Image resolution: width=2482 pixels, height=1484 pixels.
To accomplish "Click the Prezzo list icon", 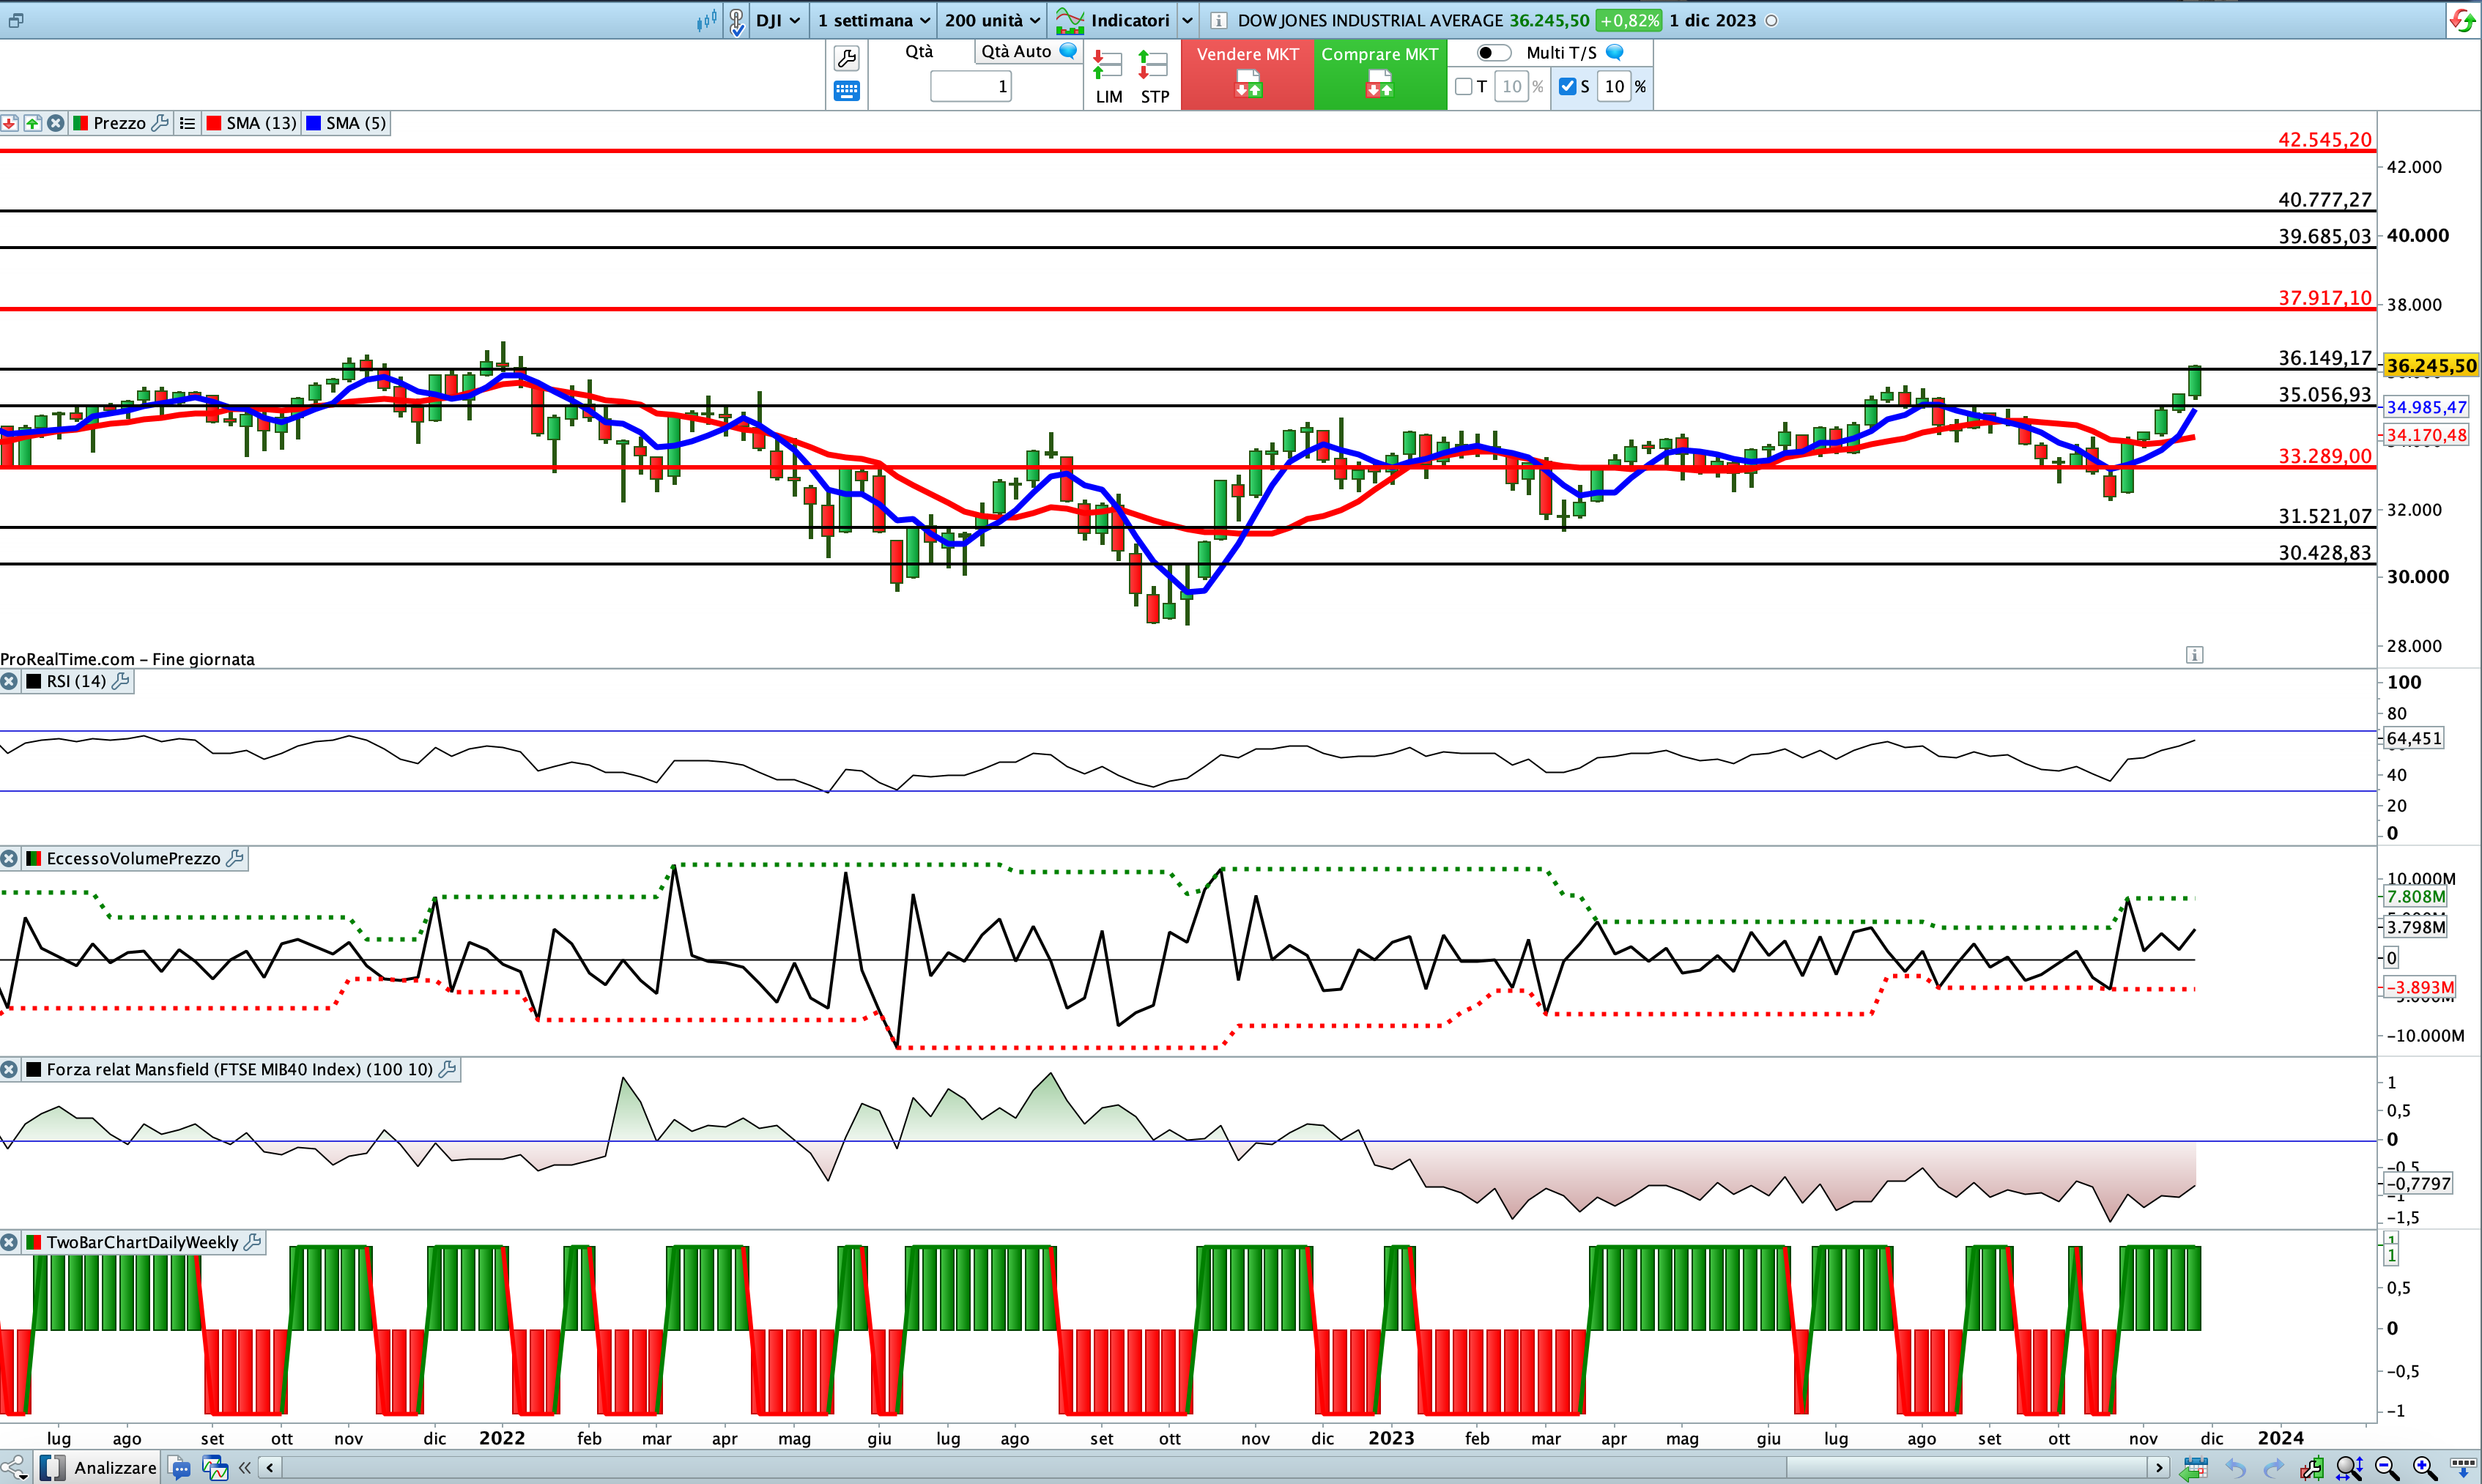I will 187,123.
